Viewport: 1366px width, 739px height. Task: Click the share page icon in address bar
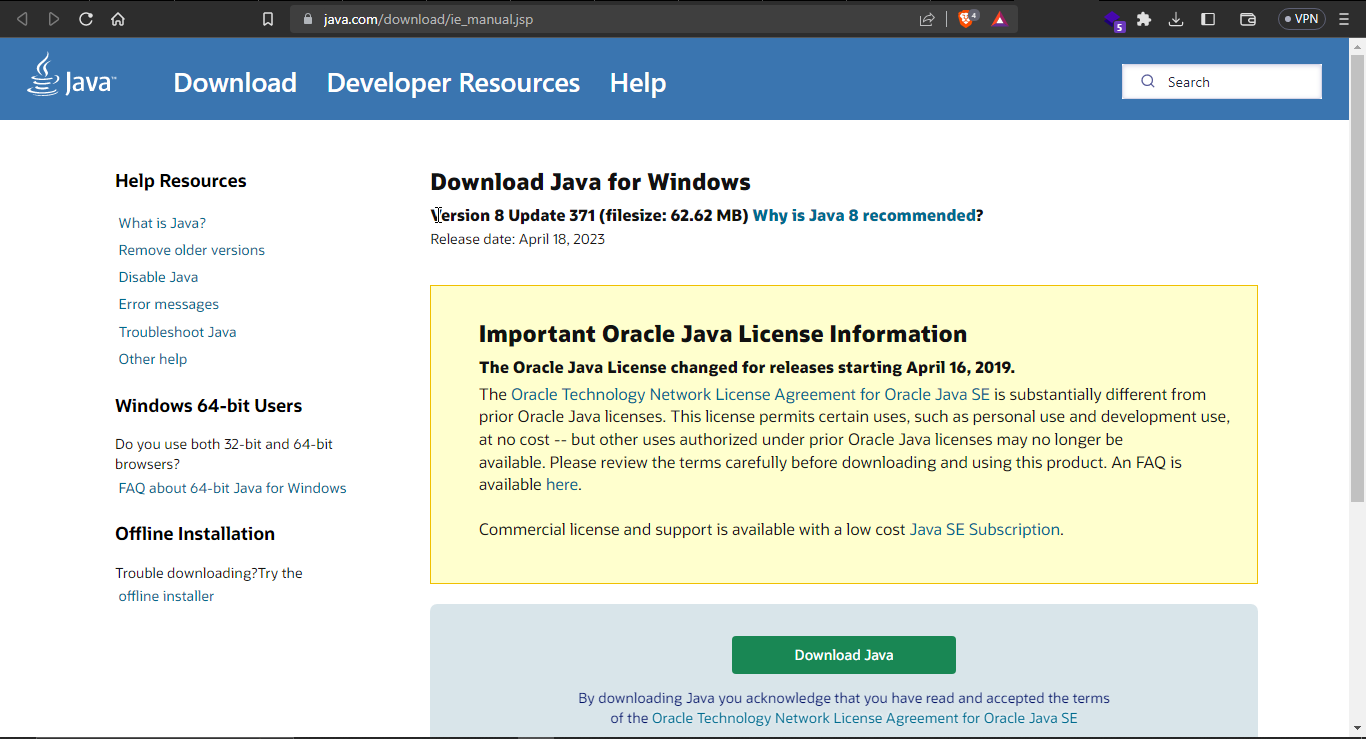coord(927,19)
